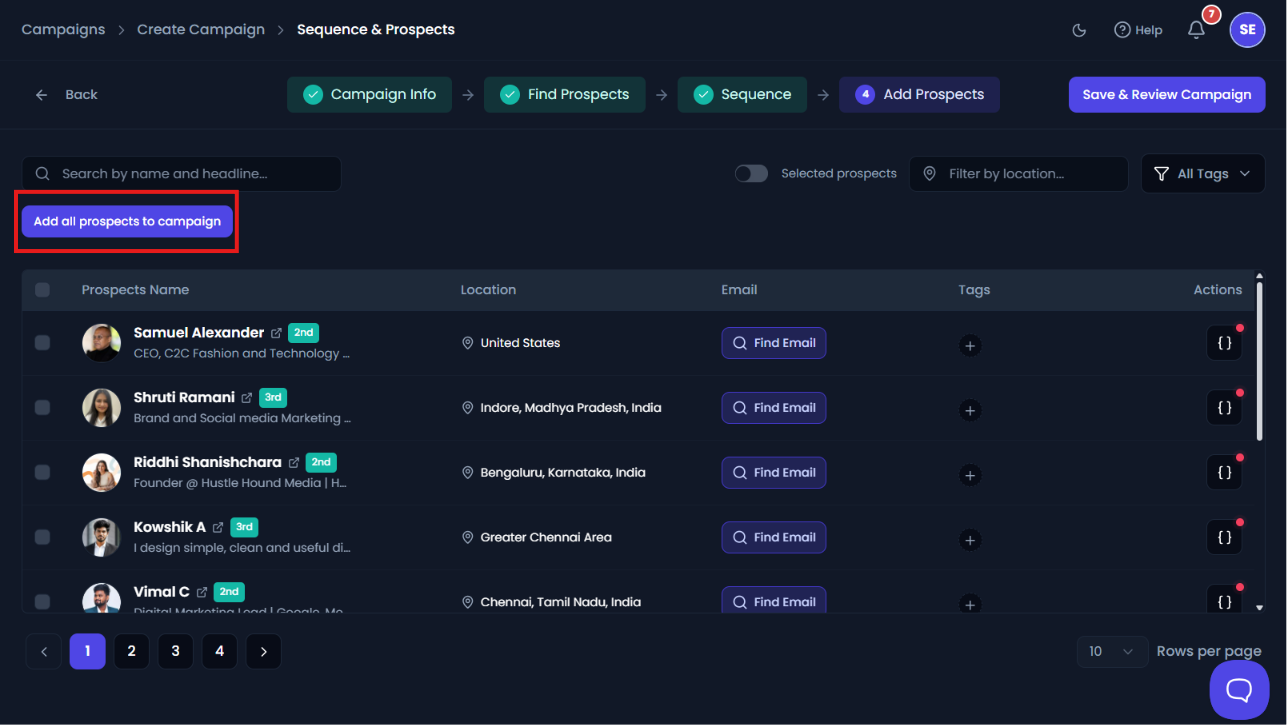Viewport: 1287px width, 725px height.
Task: Click Search by name and headline field
Action: (181, 173)
